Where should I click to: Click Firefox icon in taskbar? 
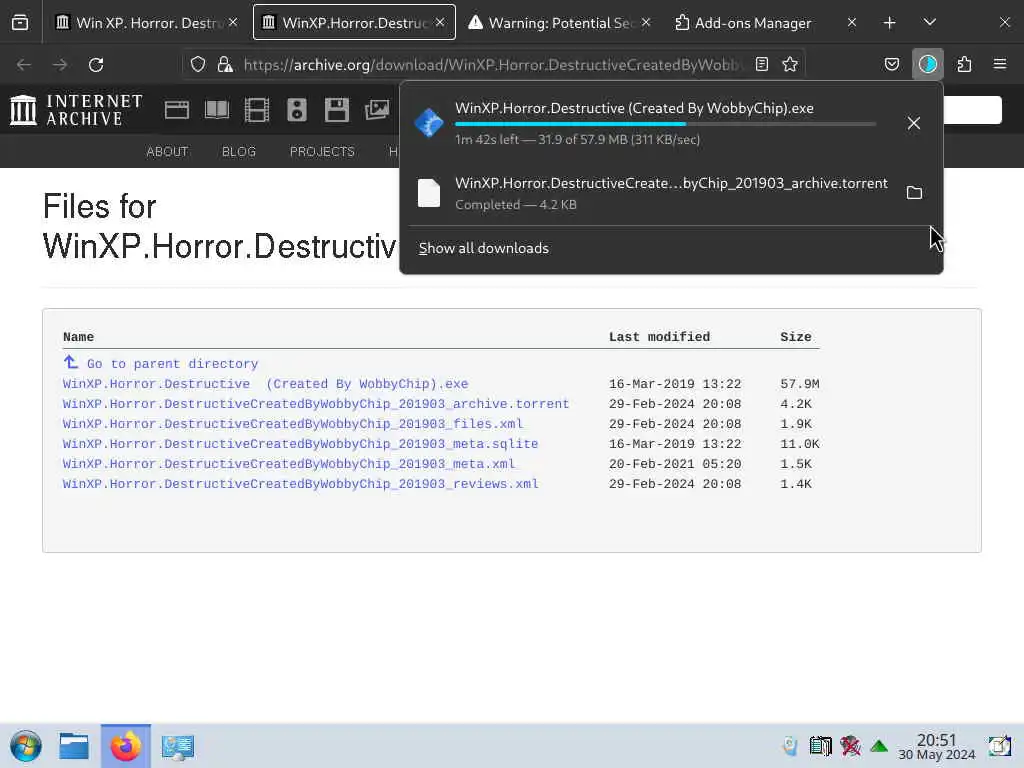[x=125, y=746]
